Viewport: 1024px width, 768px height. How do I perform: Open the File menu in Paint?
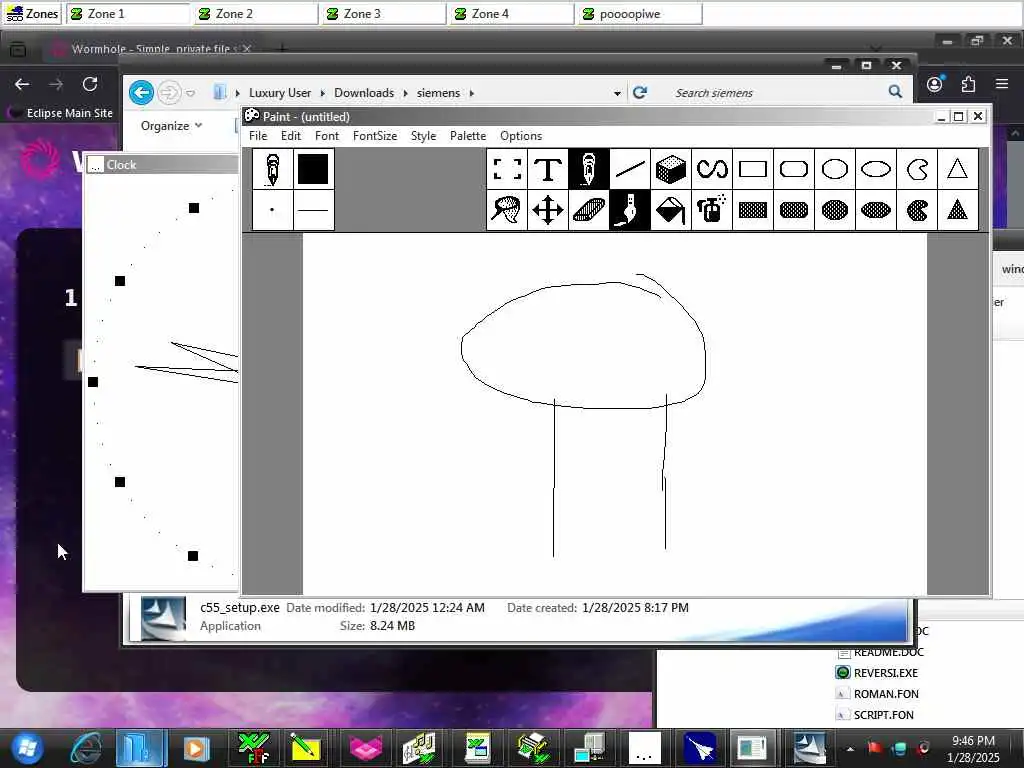258,136
